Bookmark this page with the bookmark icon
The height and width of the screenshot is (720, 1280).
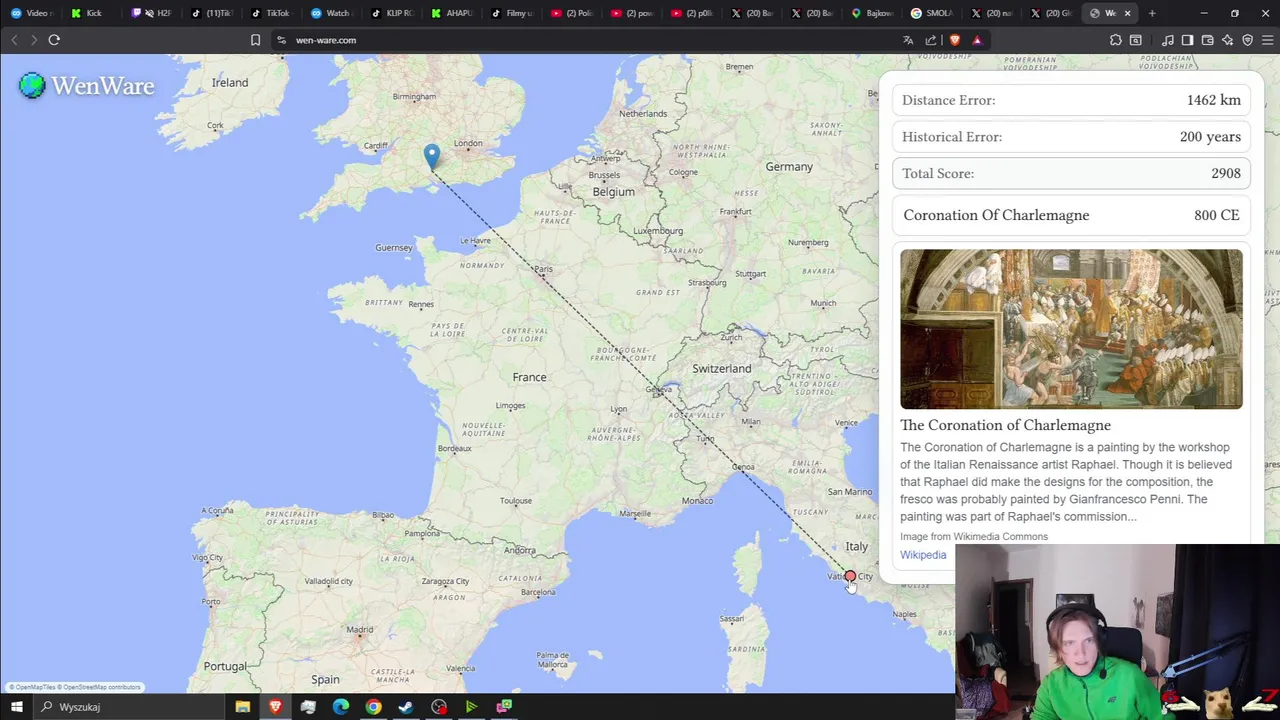coord(255,40)
